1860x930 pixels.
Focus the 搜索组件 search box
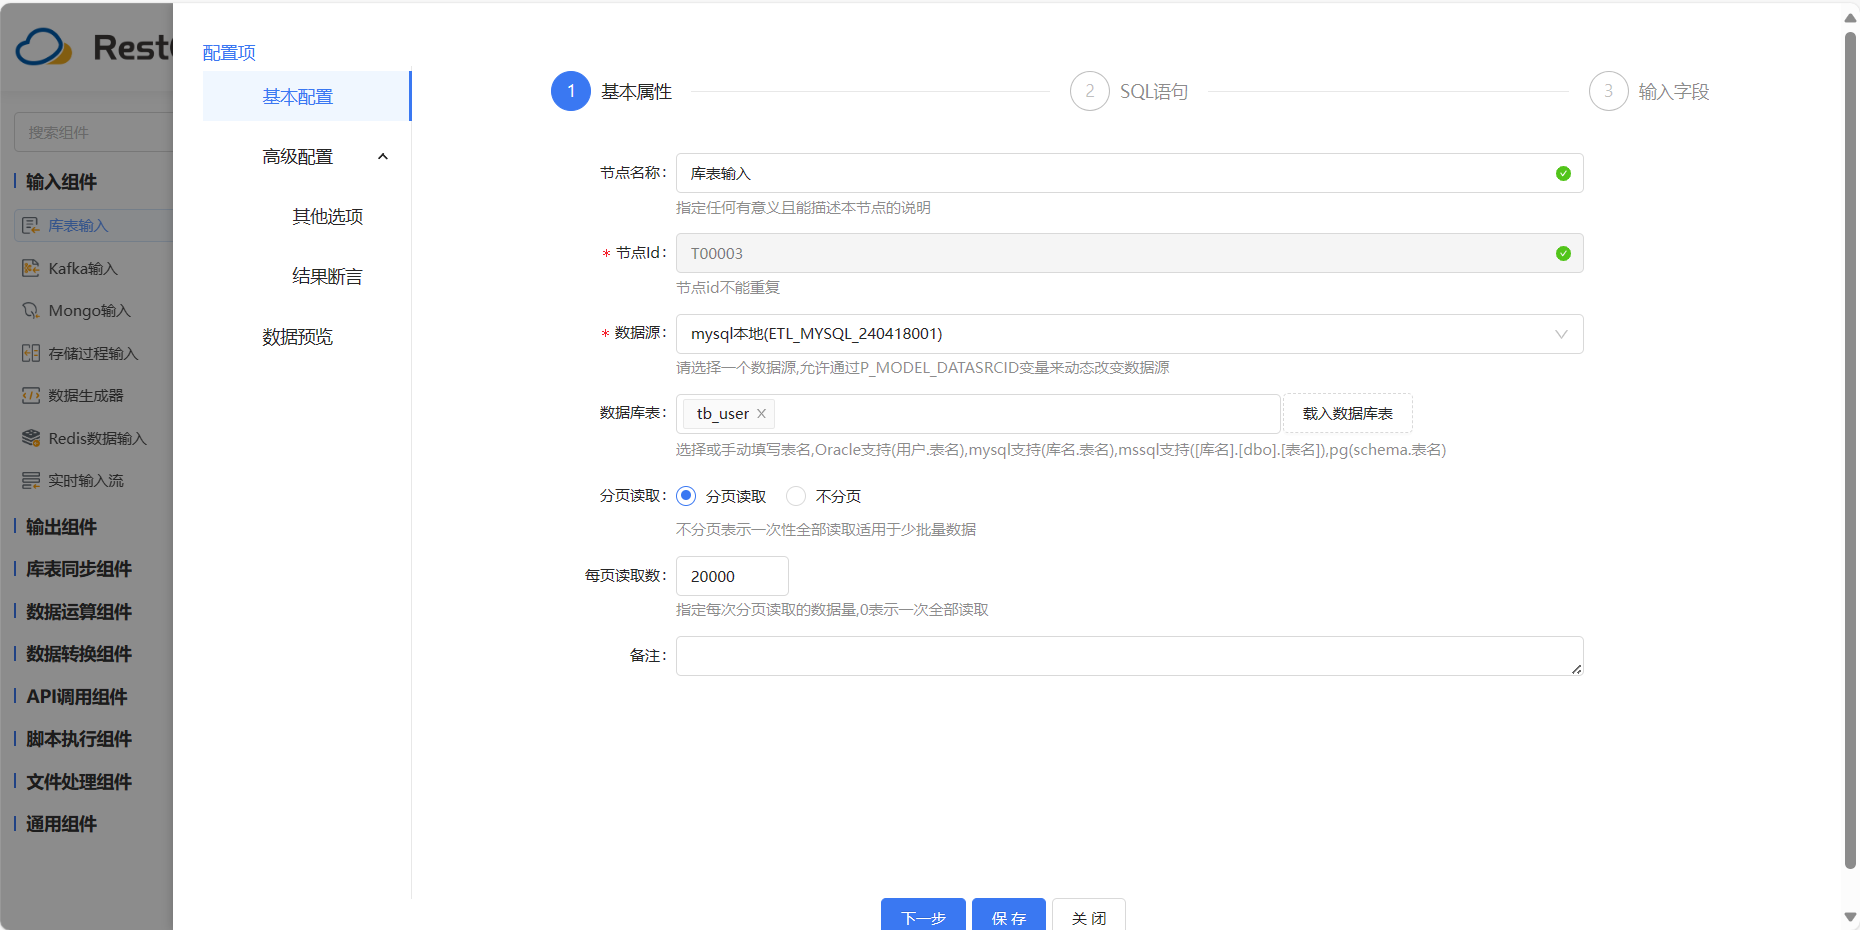(x=94, y=132)
